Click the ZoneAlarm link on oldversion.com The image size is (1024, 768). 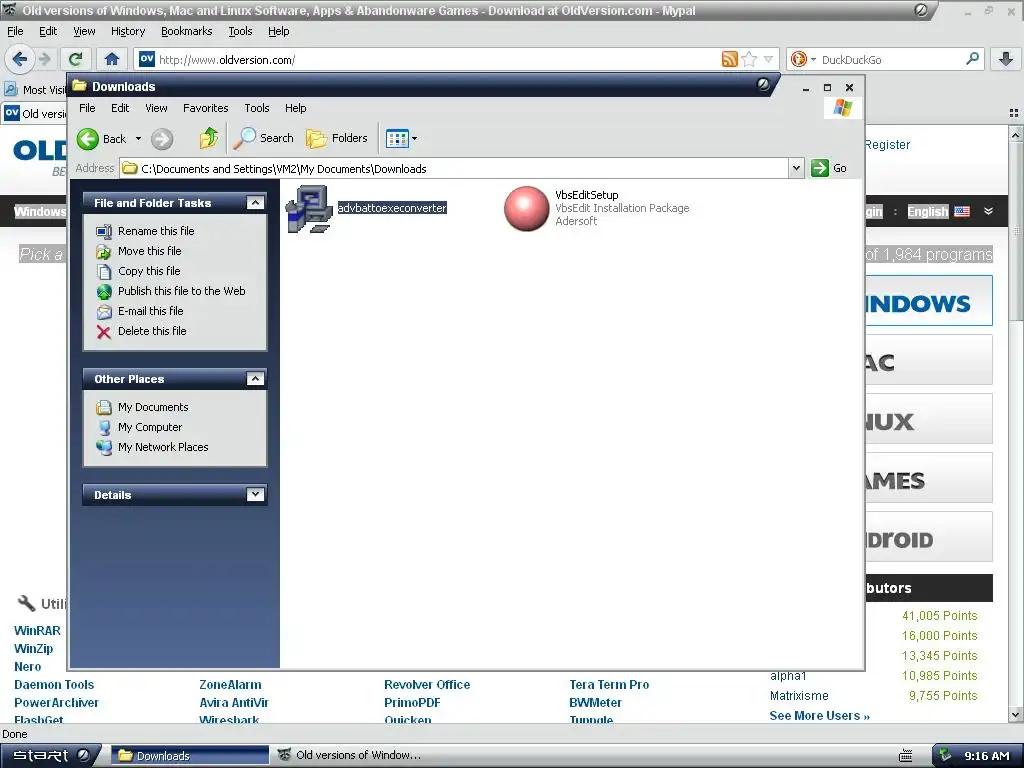tap(230, 685)
